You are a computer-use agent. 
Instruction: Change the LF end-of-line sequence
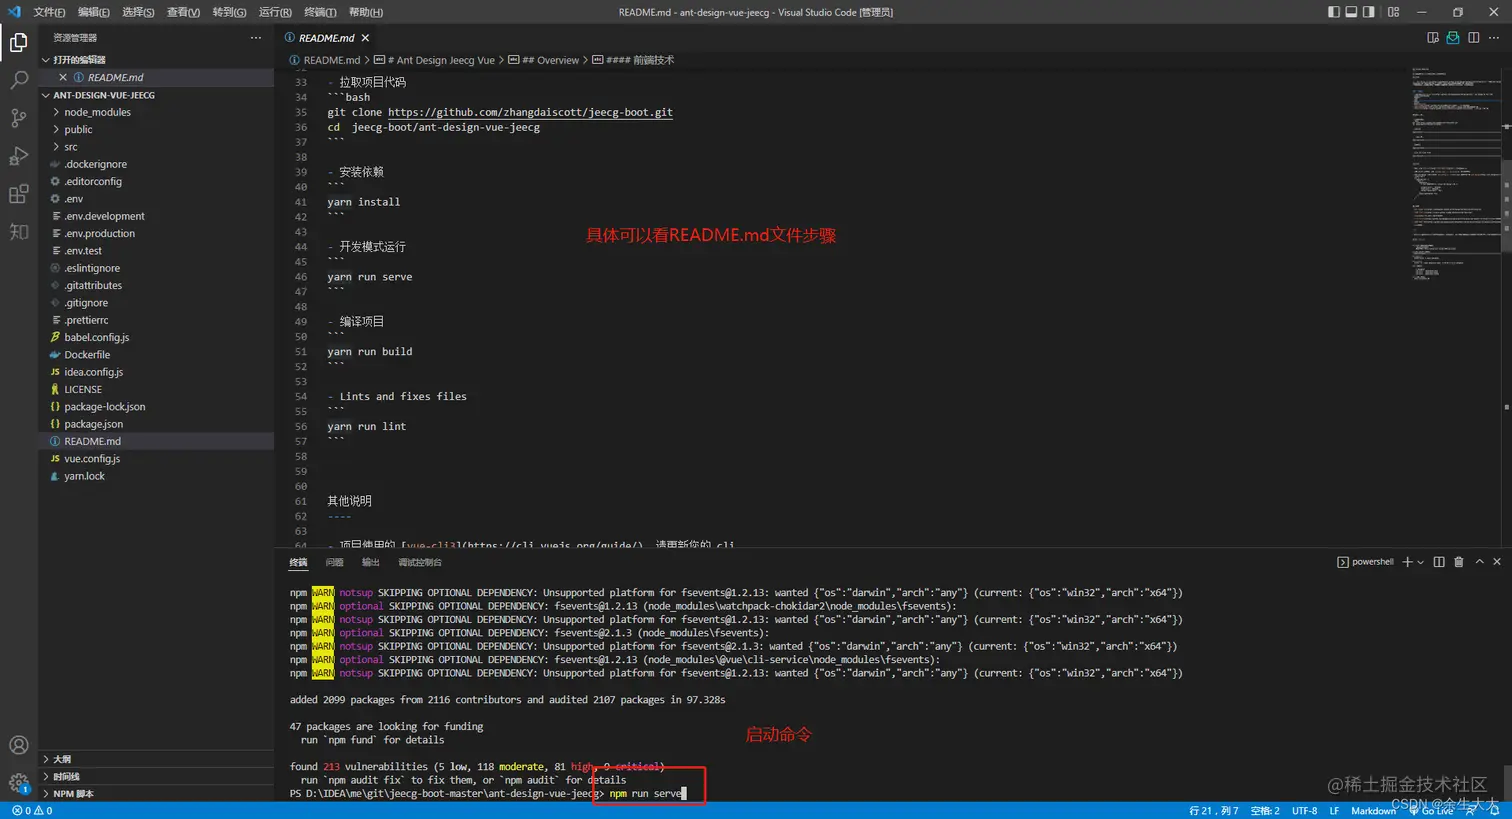pyautogui.click(x=1334, y=811)
